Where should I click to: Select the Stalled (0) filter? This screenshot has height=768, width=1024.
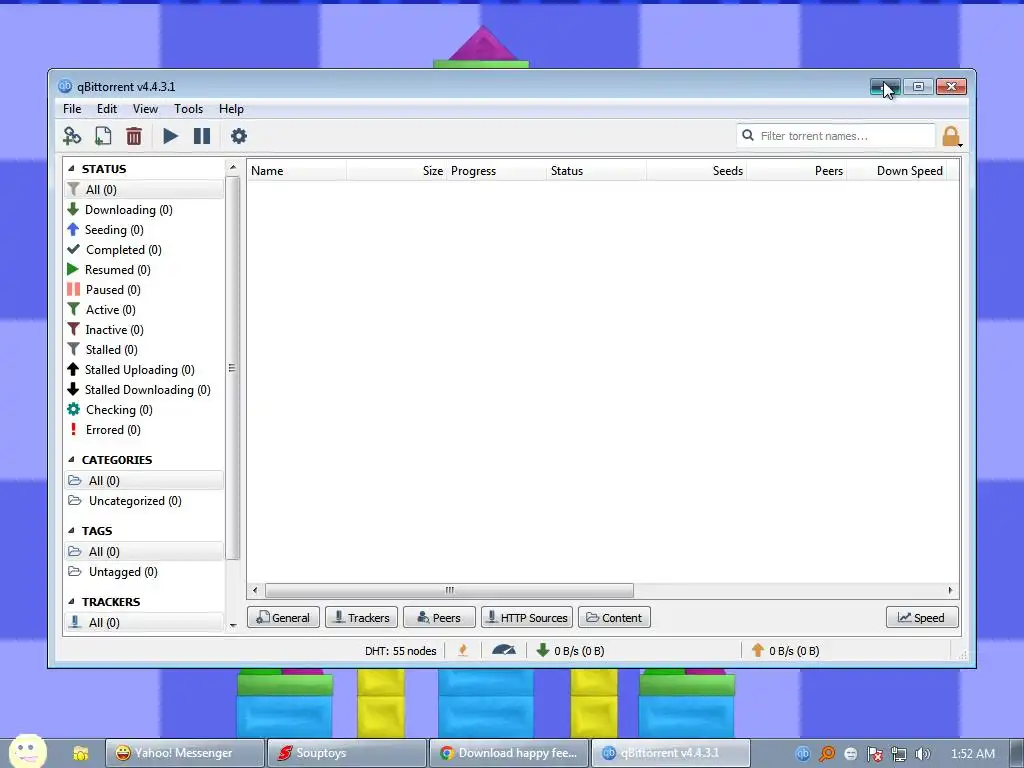click(144, 350)
